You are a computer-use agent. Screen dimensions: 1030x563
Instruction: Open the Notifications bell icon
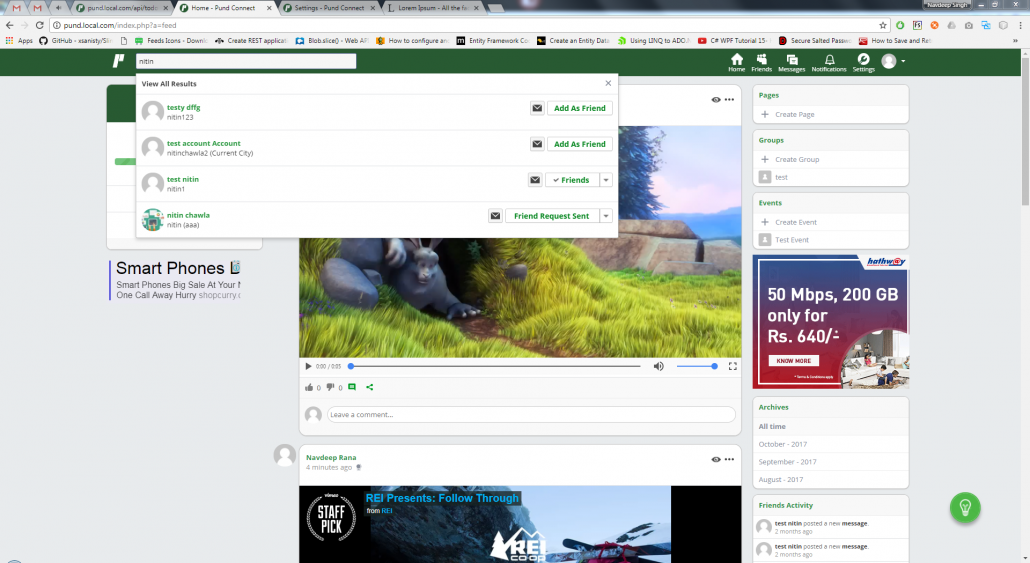829,62
